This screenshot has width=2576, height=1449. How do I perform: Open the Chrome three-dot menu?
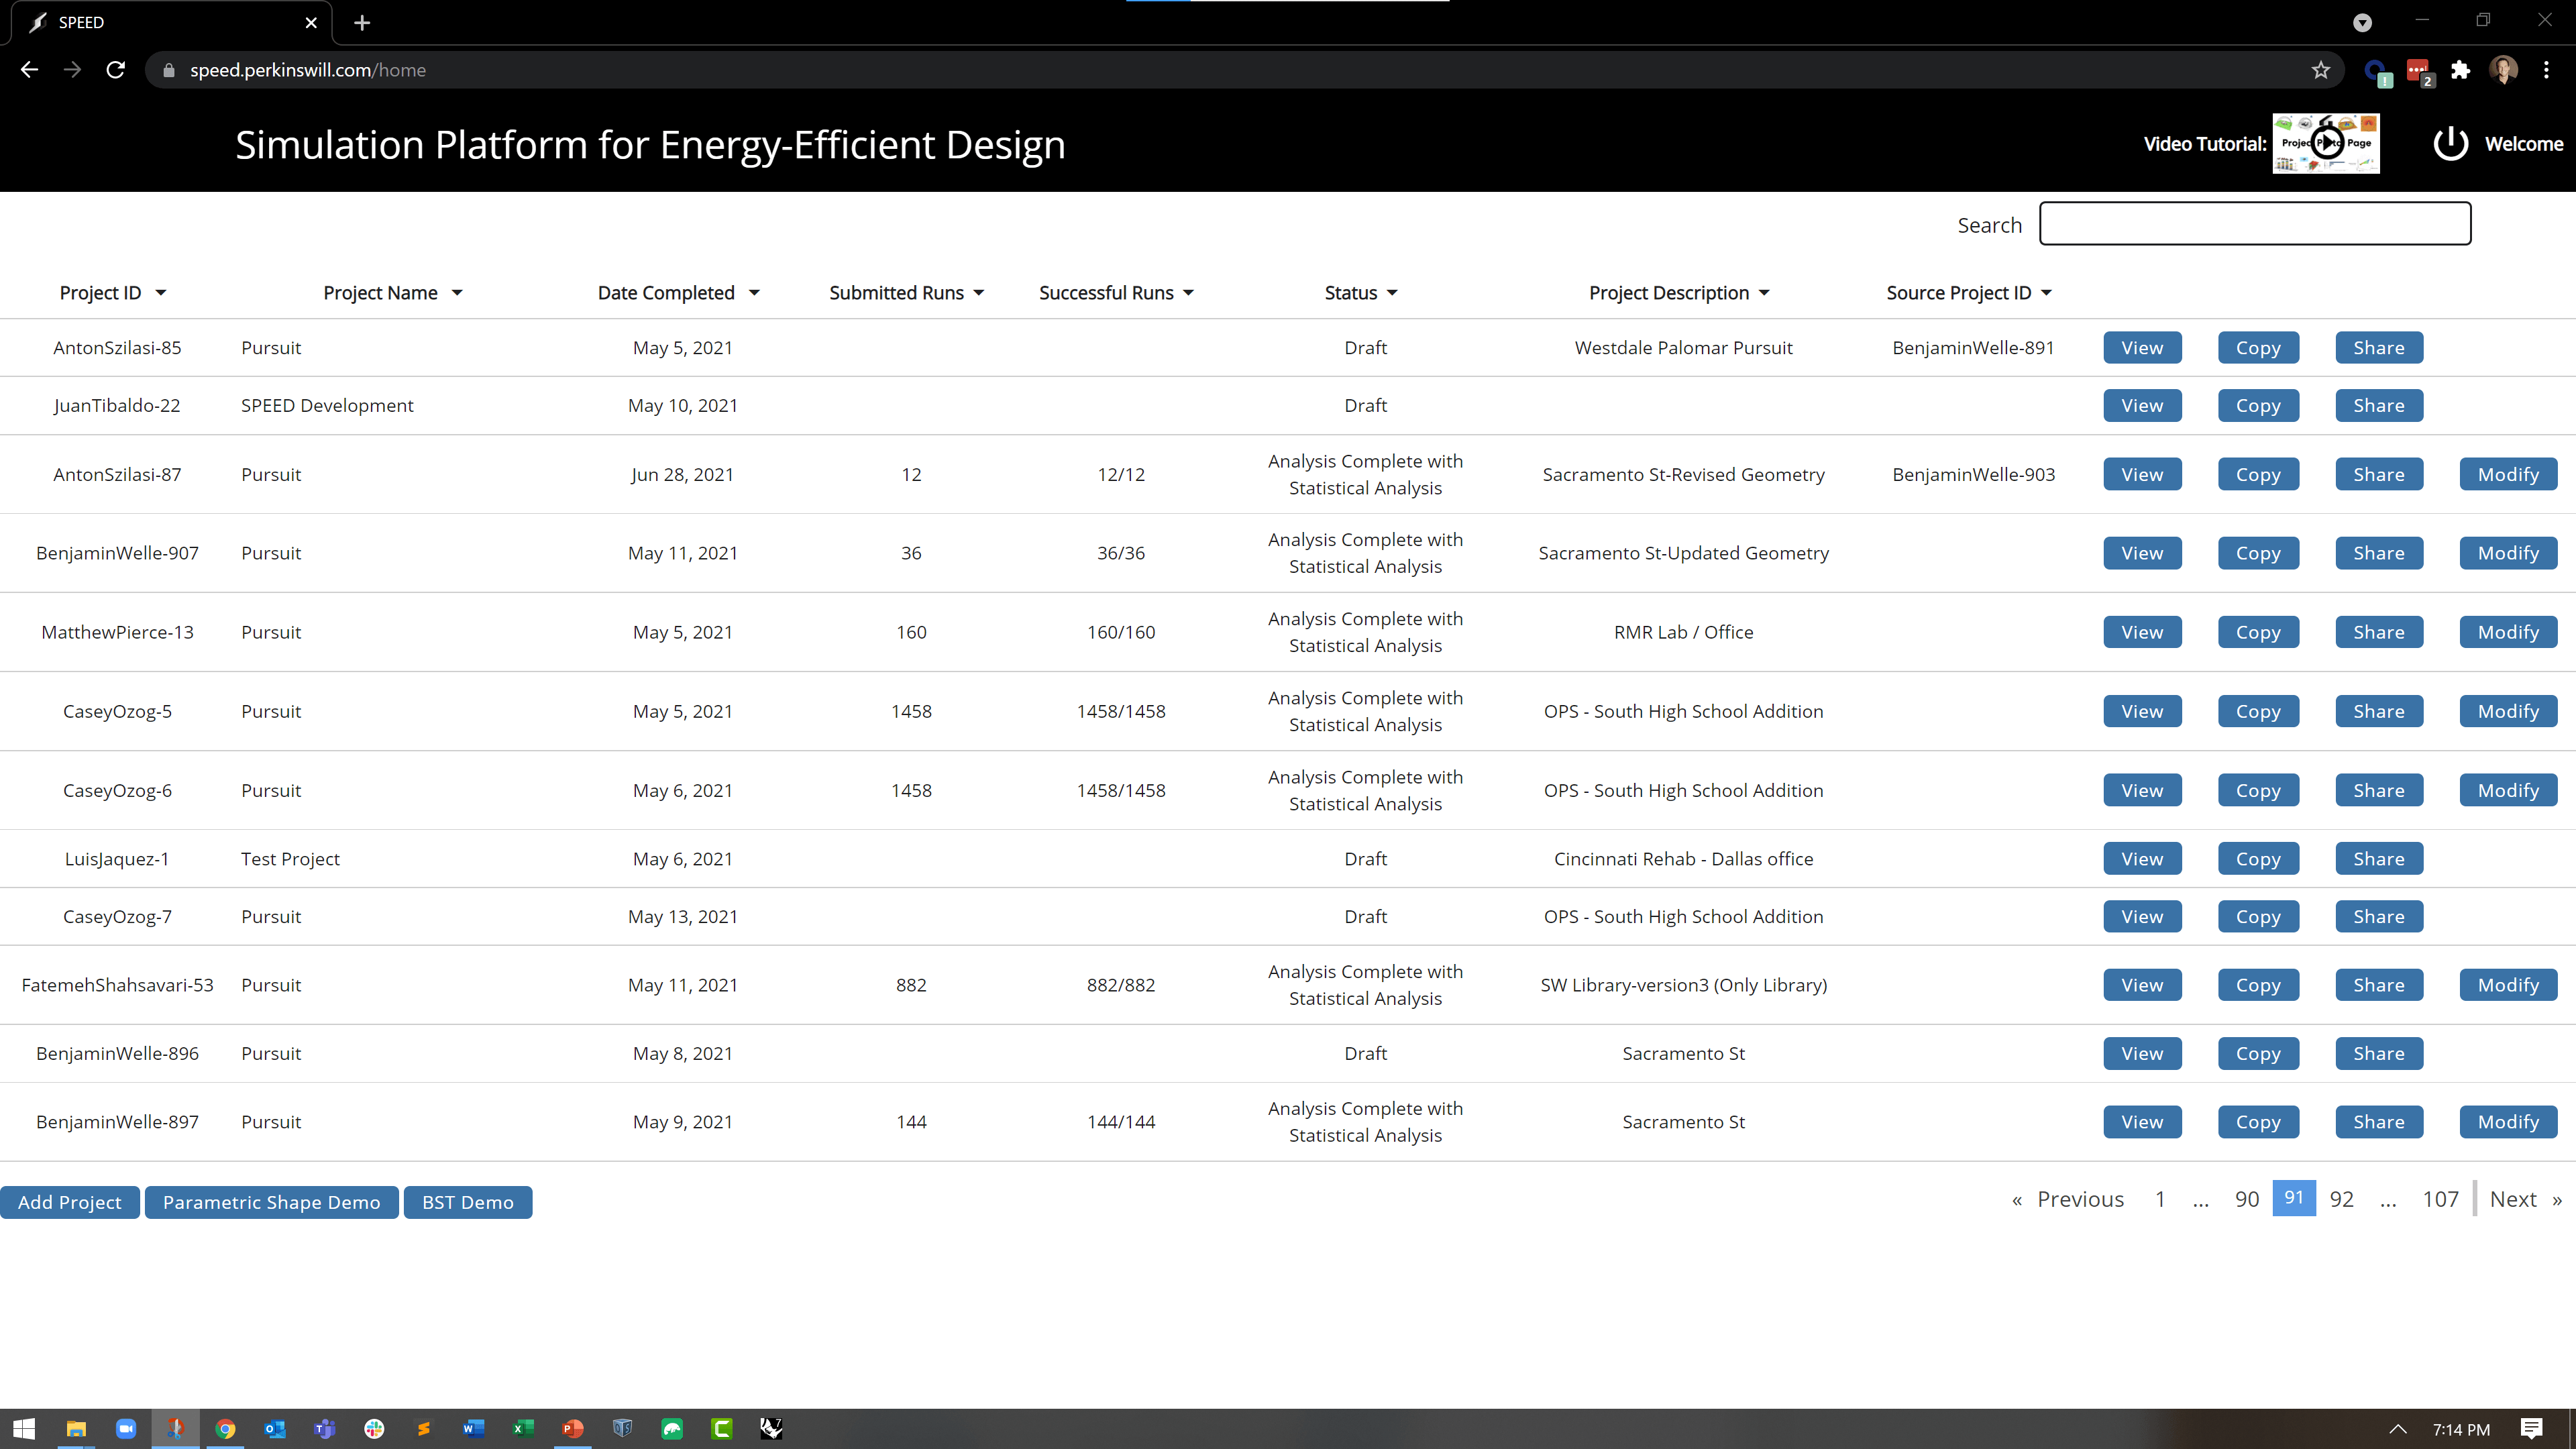[x=2546, y=70]
